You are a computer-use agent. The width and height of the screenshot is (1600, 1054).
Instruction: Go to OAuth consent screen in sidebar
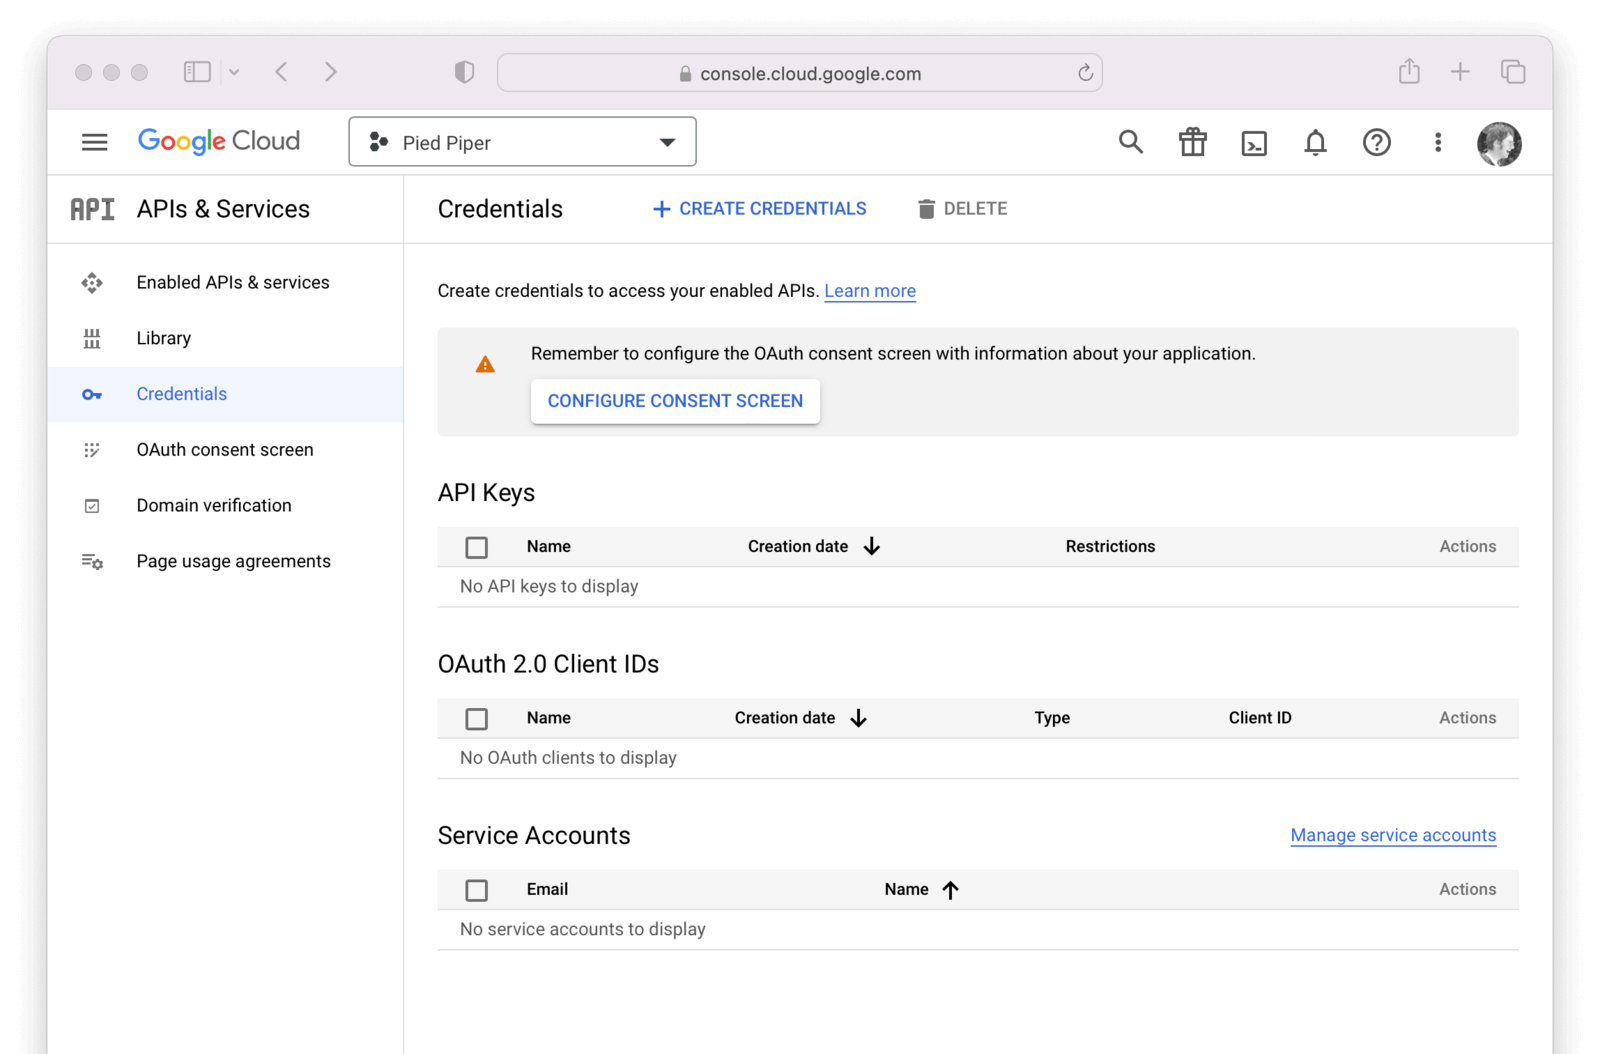click(225, 450)
